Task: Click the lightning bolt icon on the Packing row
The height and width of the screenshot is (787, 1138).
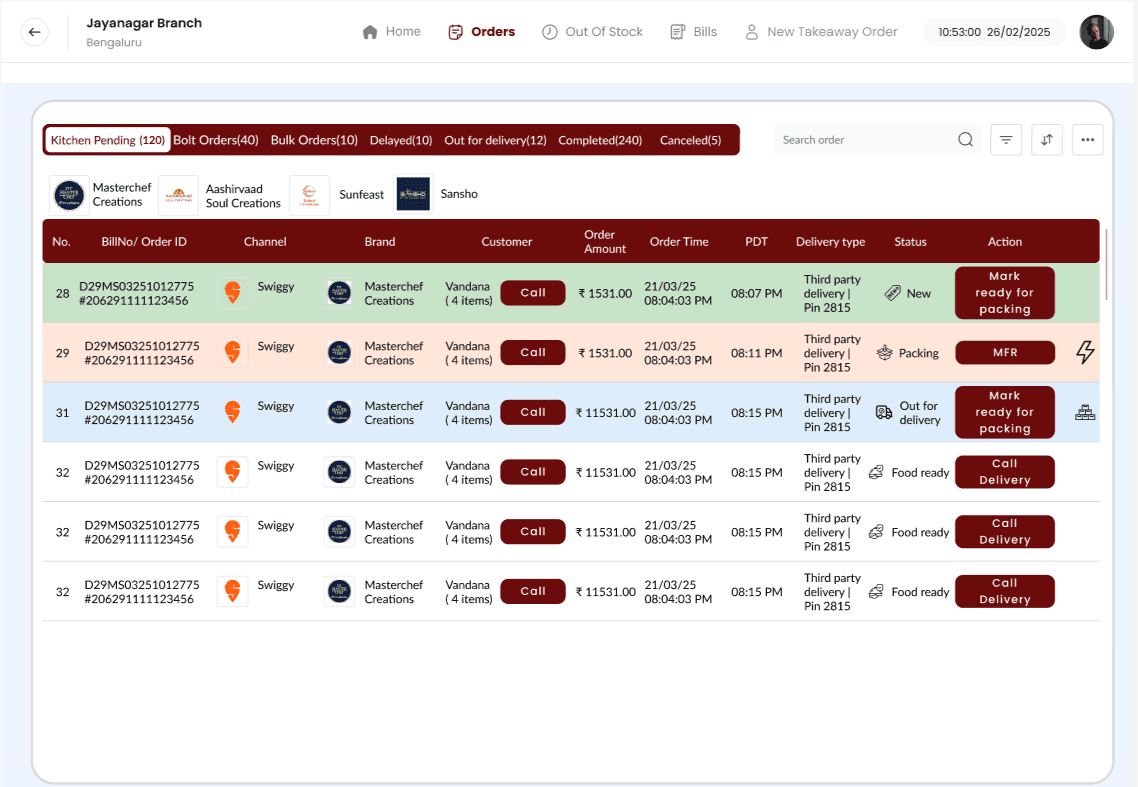Action: point(1084,352)
